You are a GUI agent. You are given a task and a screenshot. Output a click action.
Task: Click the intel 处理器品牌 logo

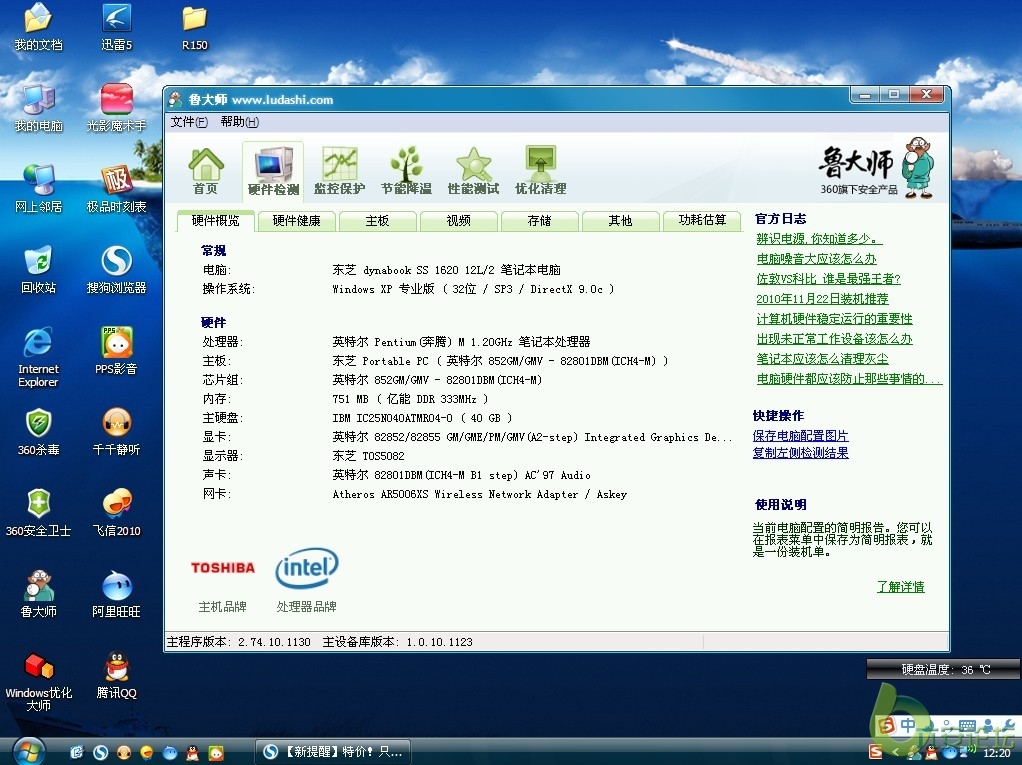tap(307, 568)
